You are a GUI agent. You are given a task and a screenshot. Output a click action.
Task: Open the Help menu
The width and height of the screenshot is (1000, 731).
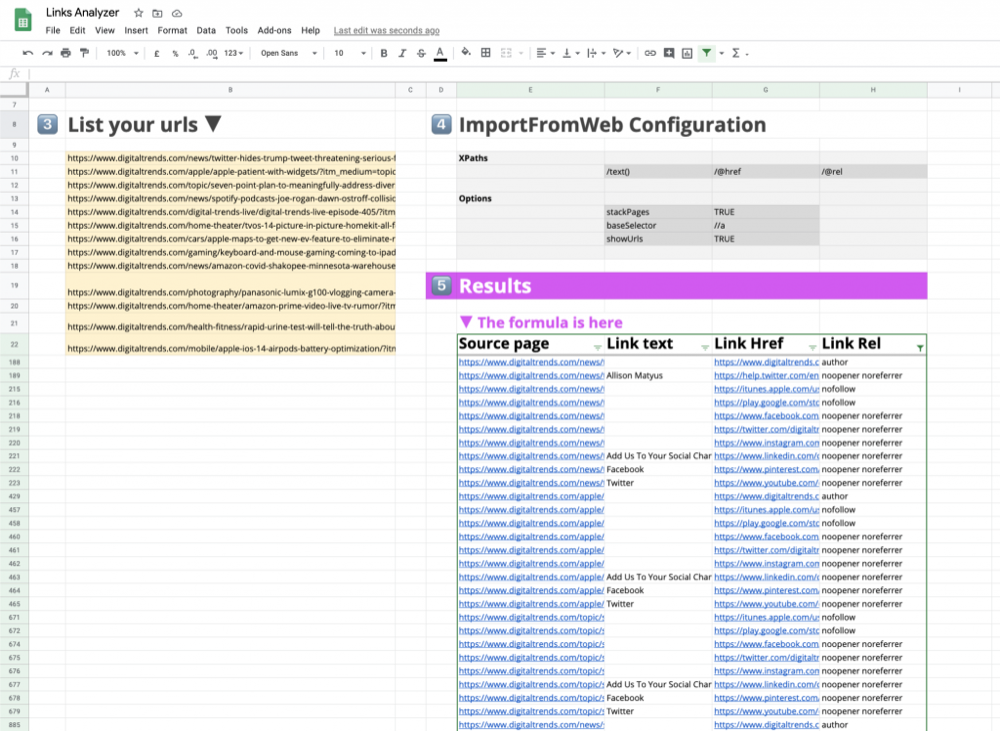tap(311, 30)
